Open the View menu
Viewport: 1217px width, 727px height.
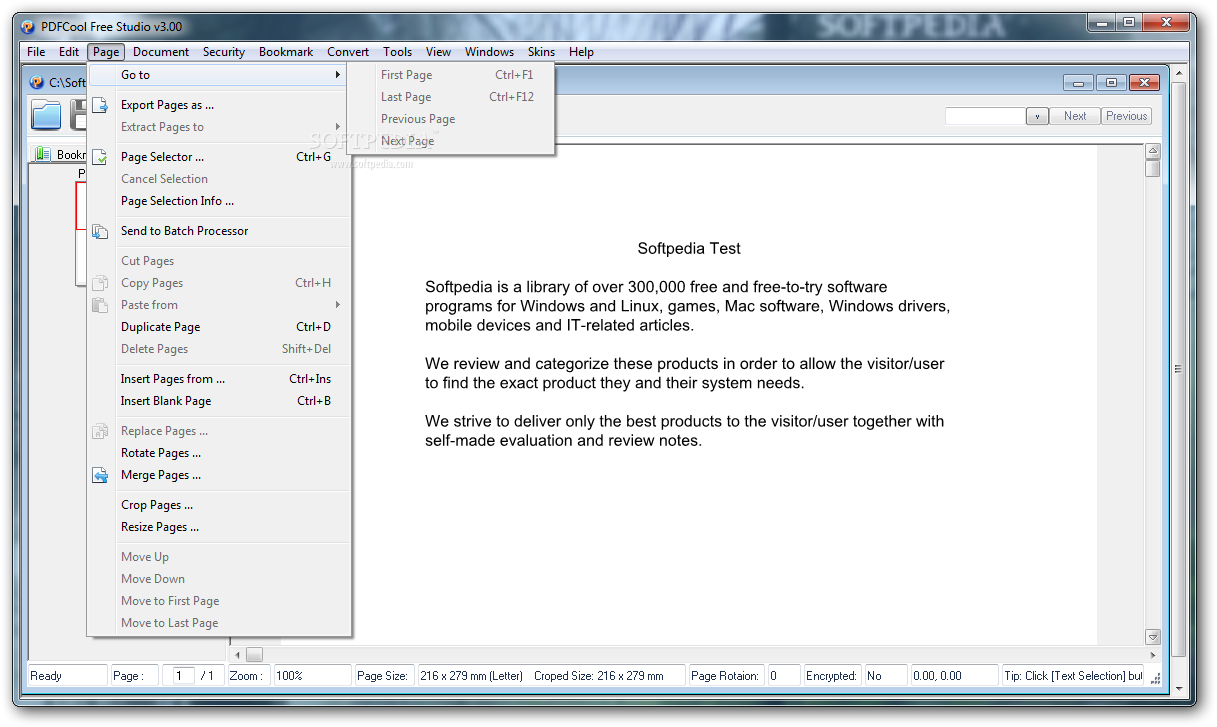coord(438,51)
